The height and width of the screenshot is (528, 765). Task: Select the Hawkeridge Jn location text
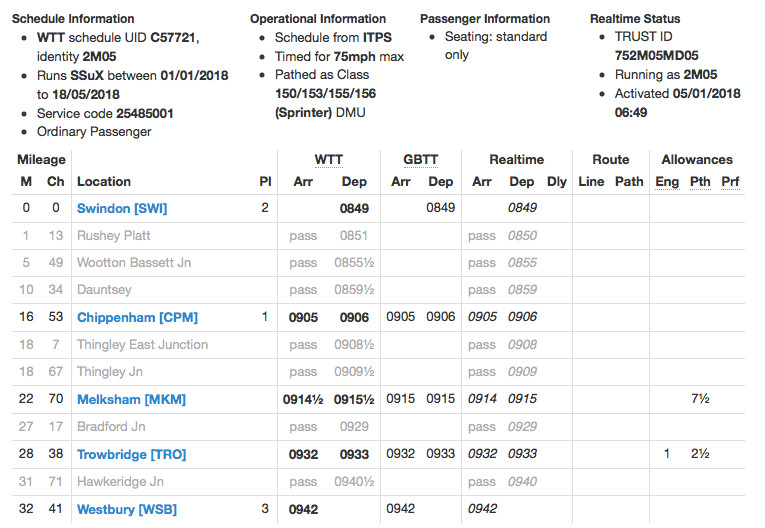[x=119, y=481]
